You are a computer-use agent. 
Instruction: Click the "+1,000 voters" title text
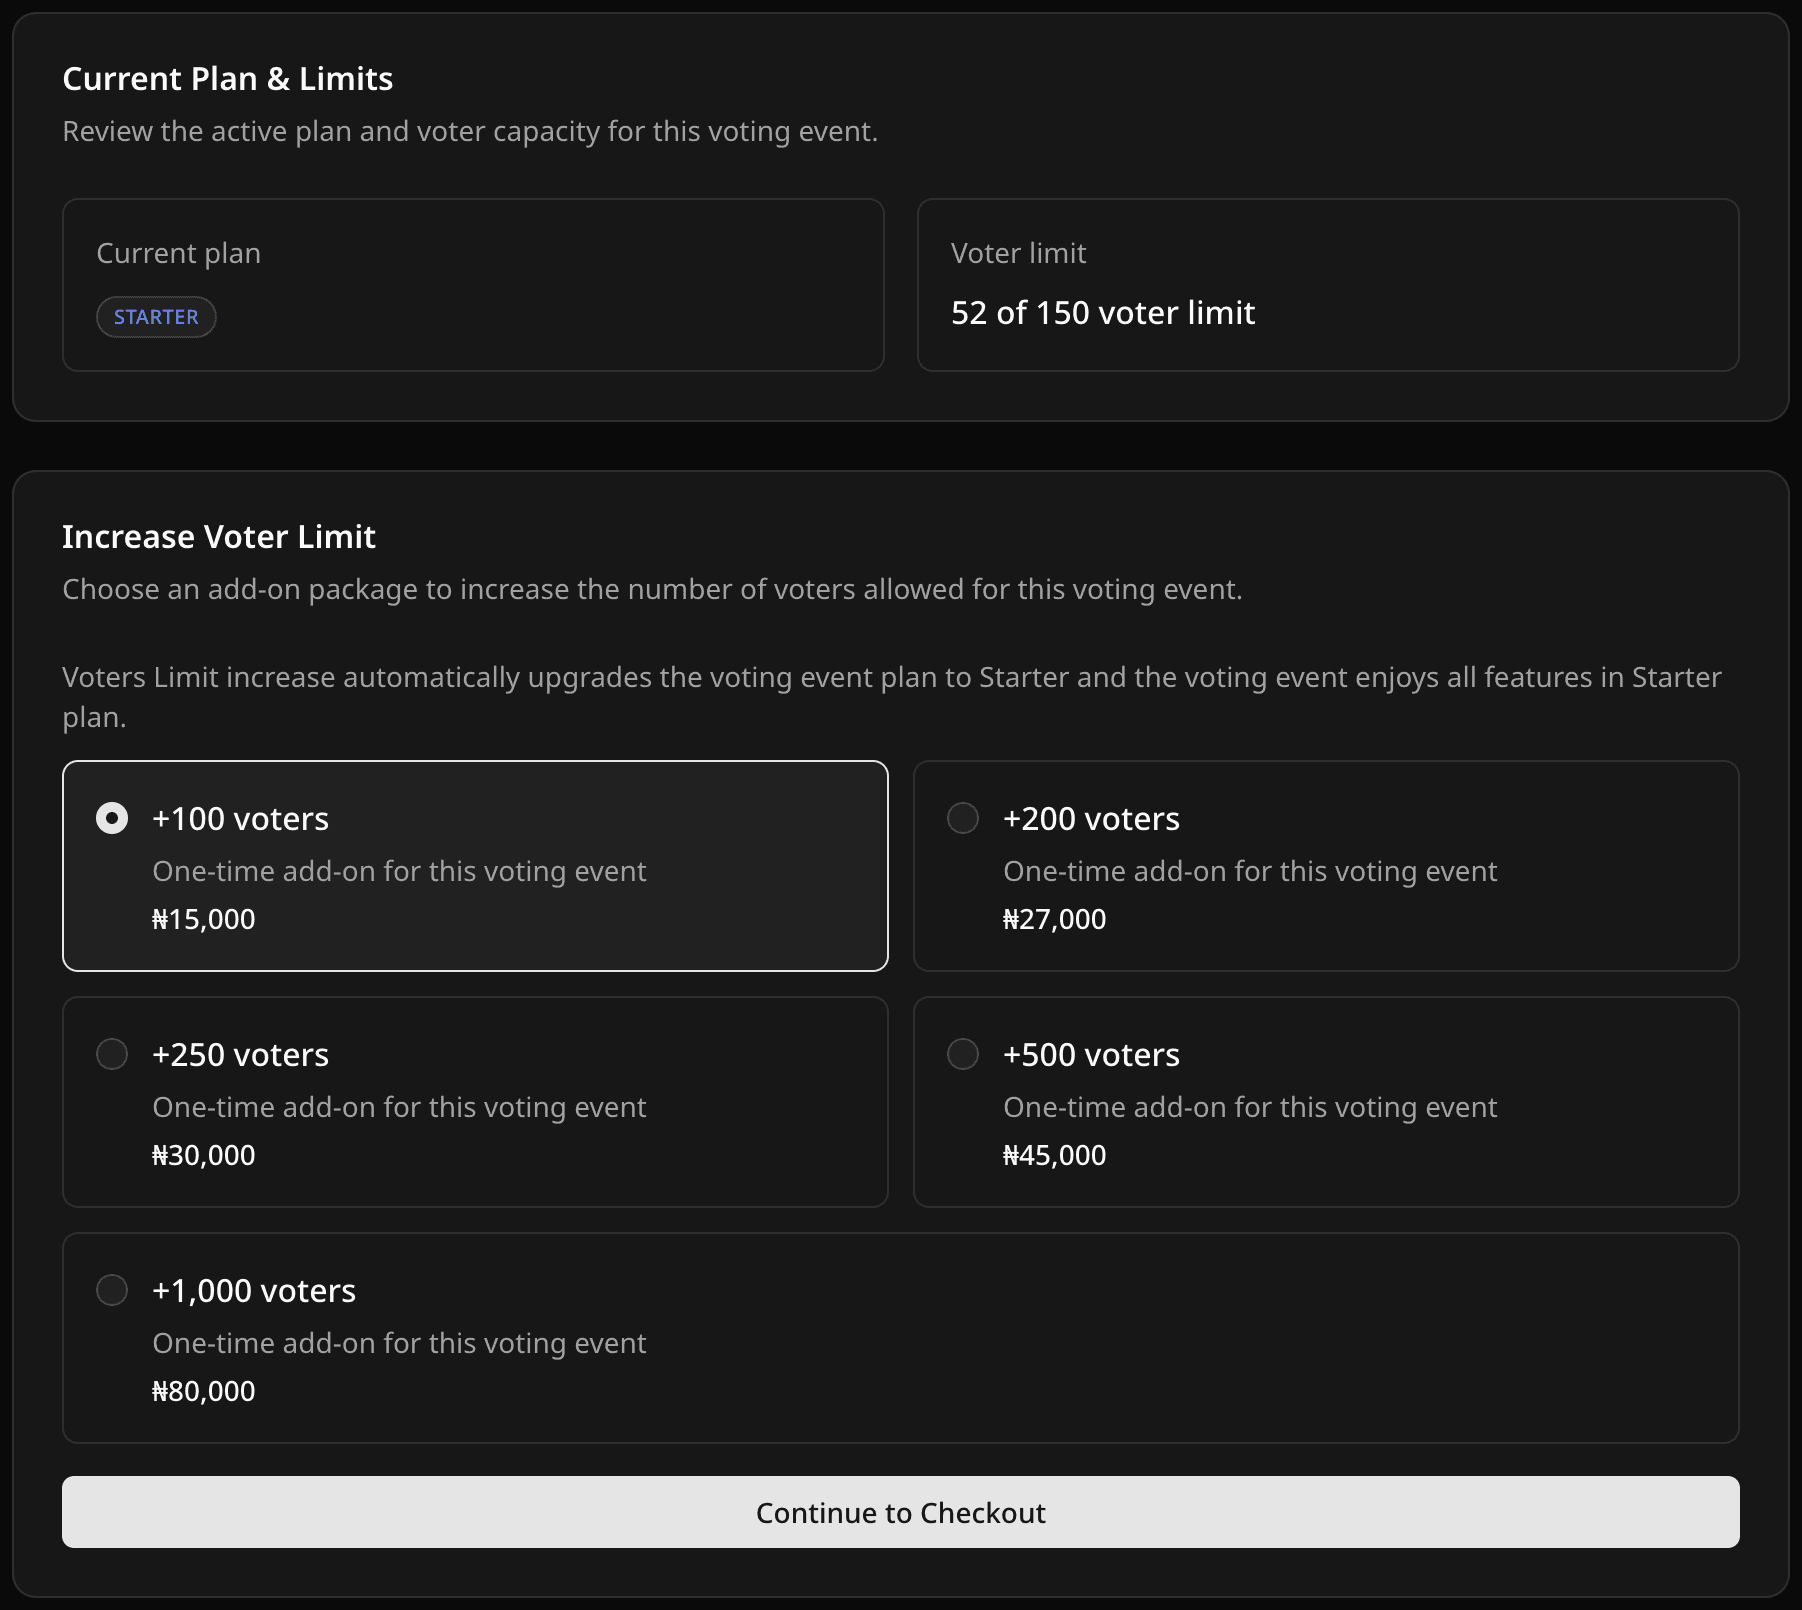(x=254, y=1291)
